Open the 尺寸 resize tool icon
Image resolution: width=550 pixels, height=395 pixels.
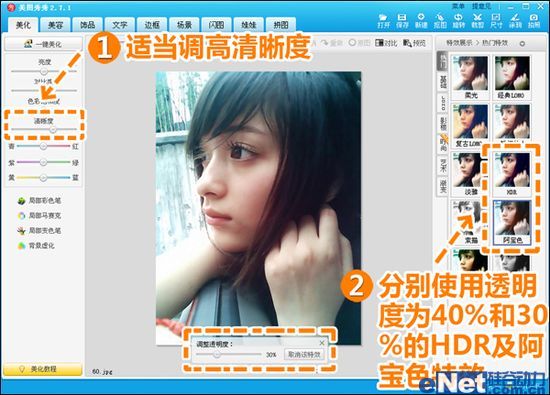pos(496,21)
